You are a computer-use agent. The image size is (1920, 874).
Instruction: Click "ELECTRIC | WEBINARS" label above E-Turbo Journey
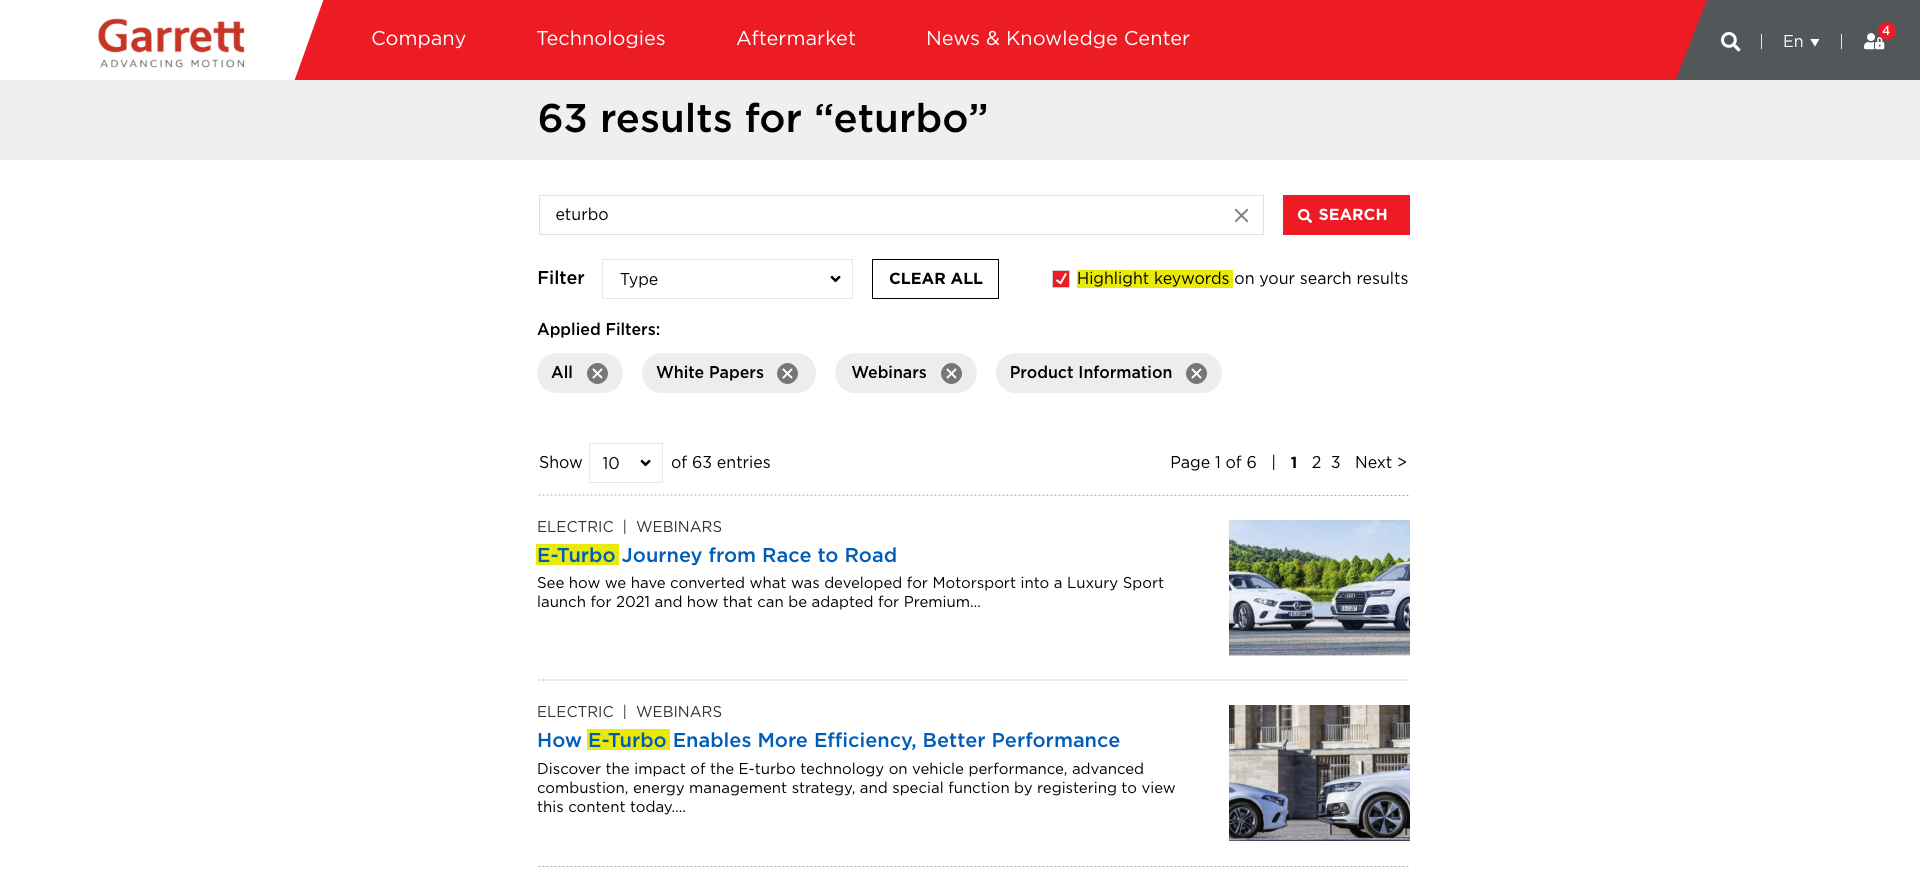[629, 527]
